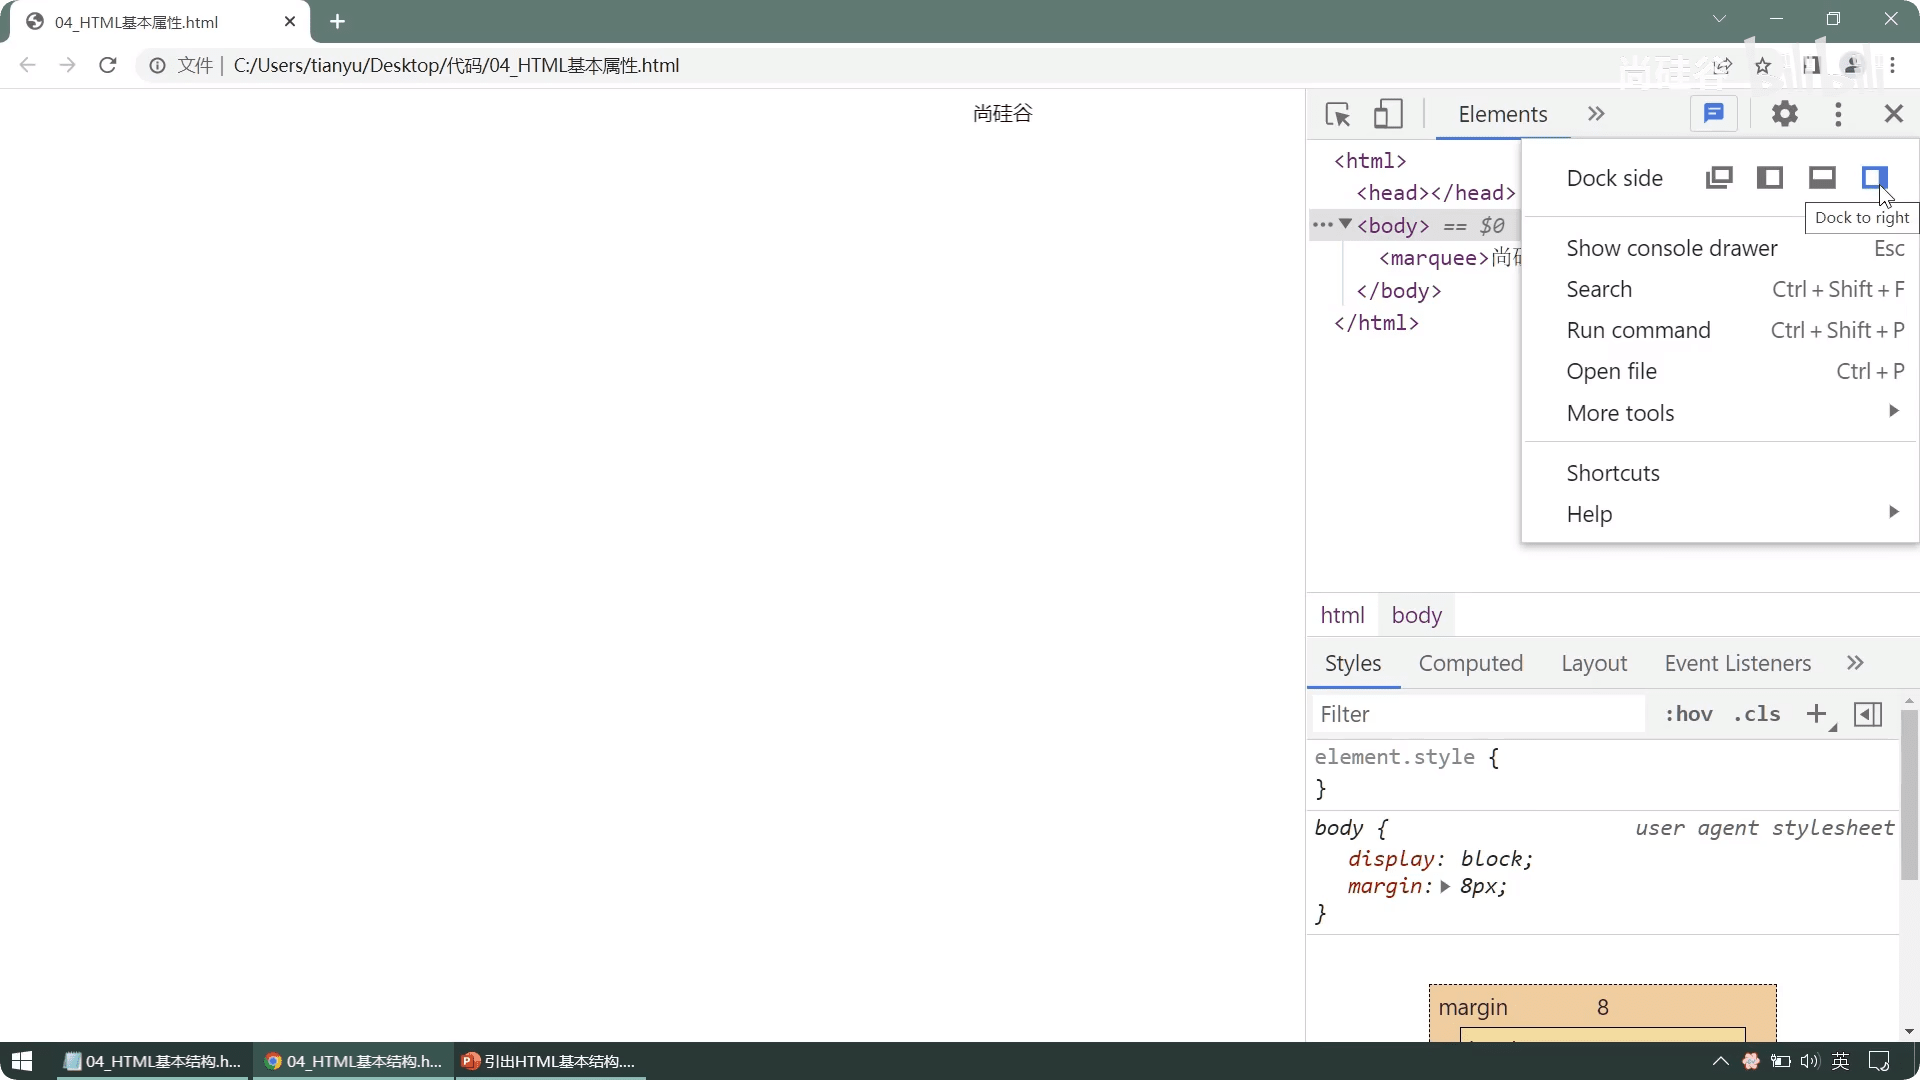The width and height of the screenshot is (1920, 1080).
Task: Bookmark this page with star icon
Action: (x=1763, y=66)
